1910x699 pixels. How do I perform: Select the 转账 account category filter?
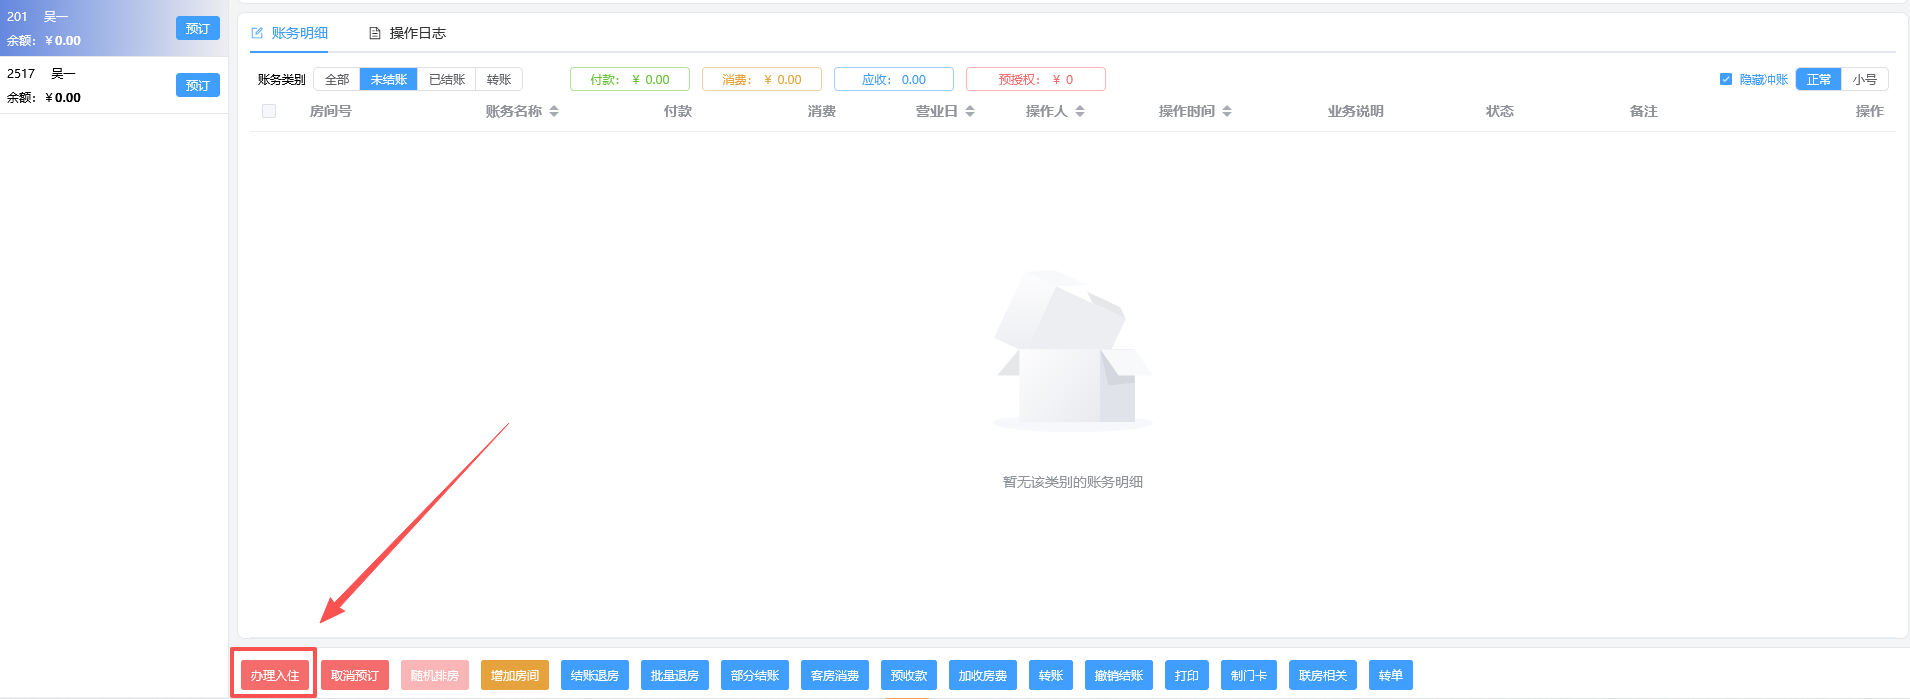[x=499, y=79]
